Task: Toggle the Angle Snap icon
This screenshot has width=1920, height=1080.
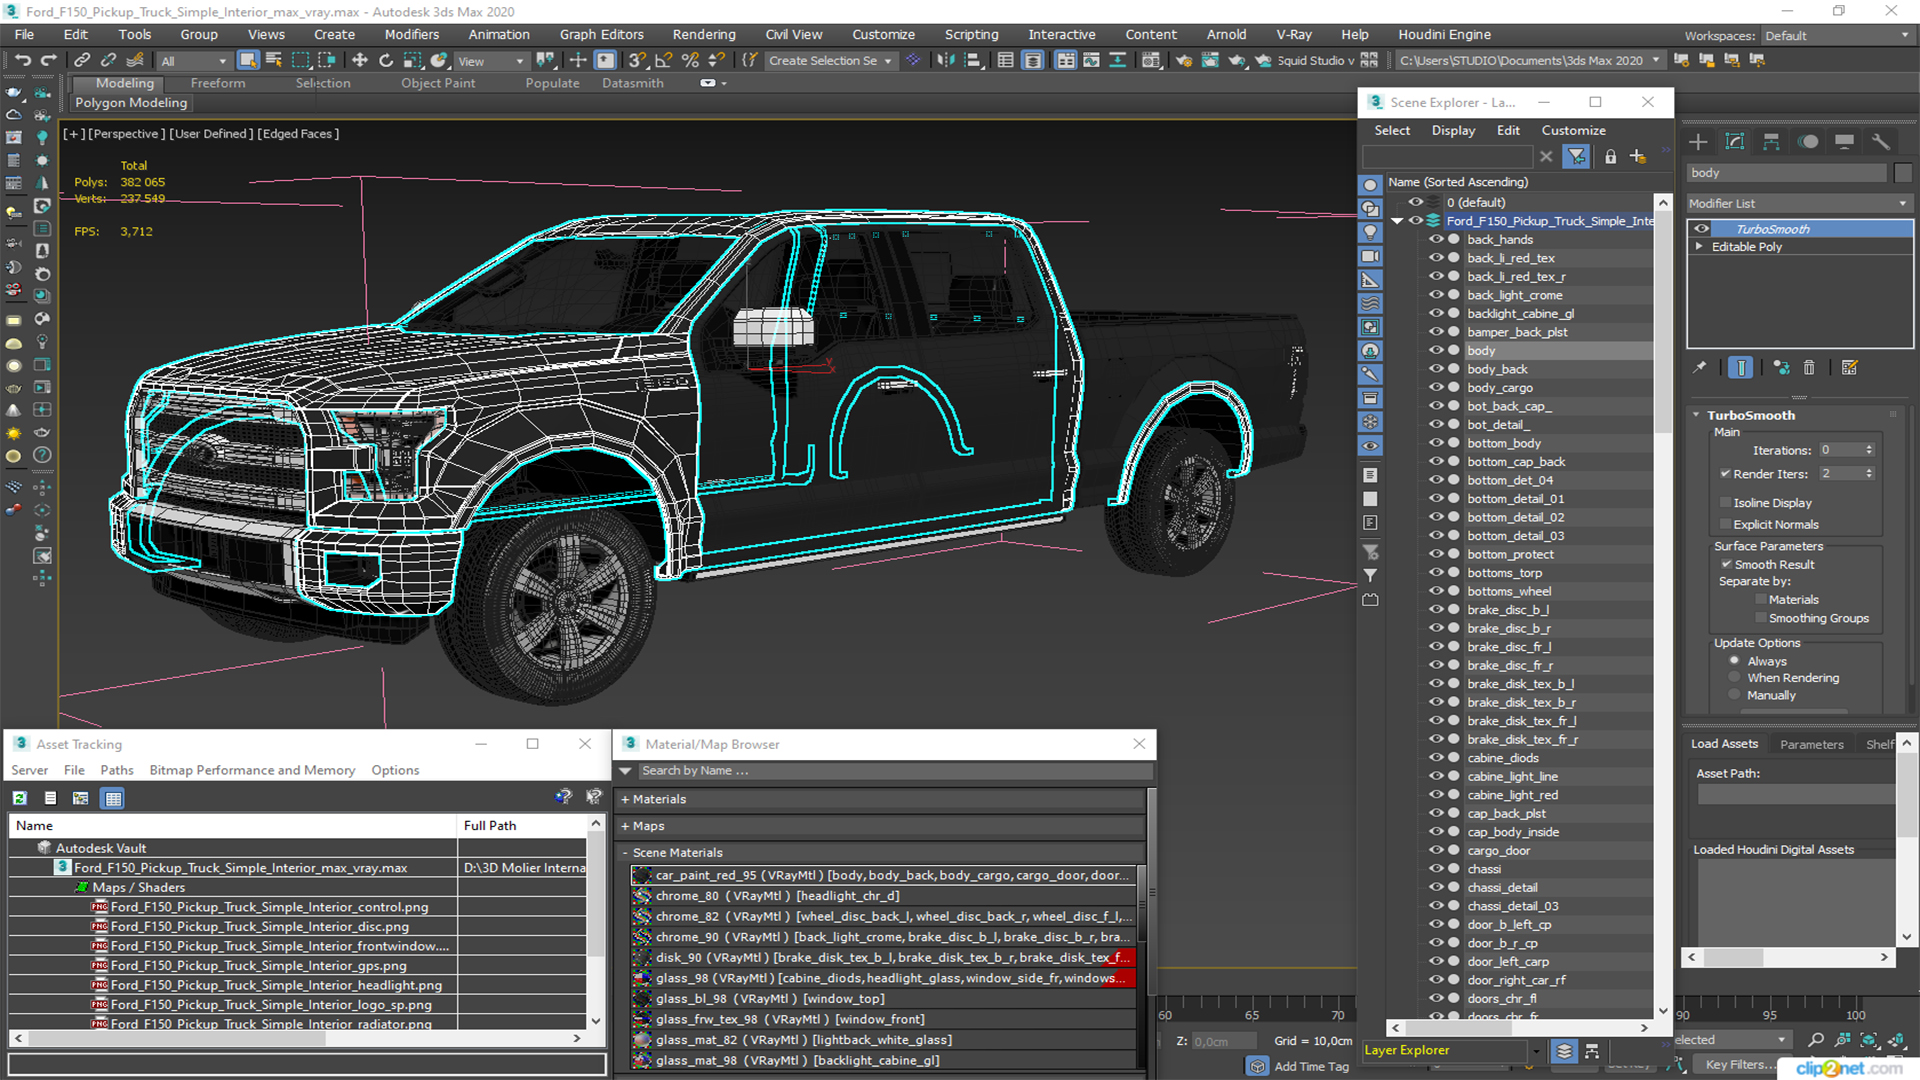Action: coord(663,60)
